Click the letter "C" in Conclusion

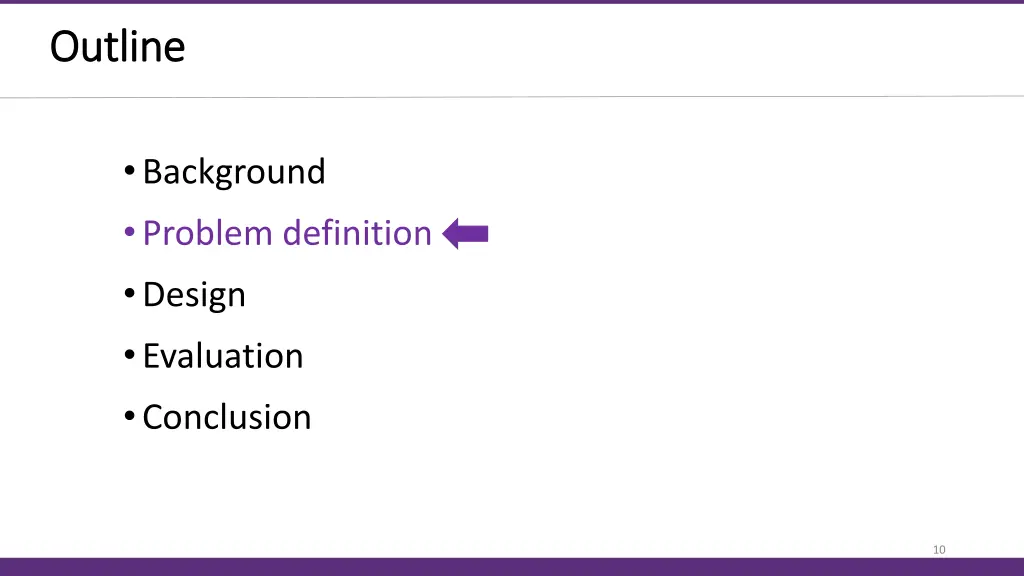[153, 417]
